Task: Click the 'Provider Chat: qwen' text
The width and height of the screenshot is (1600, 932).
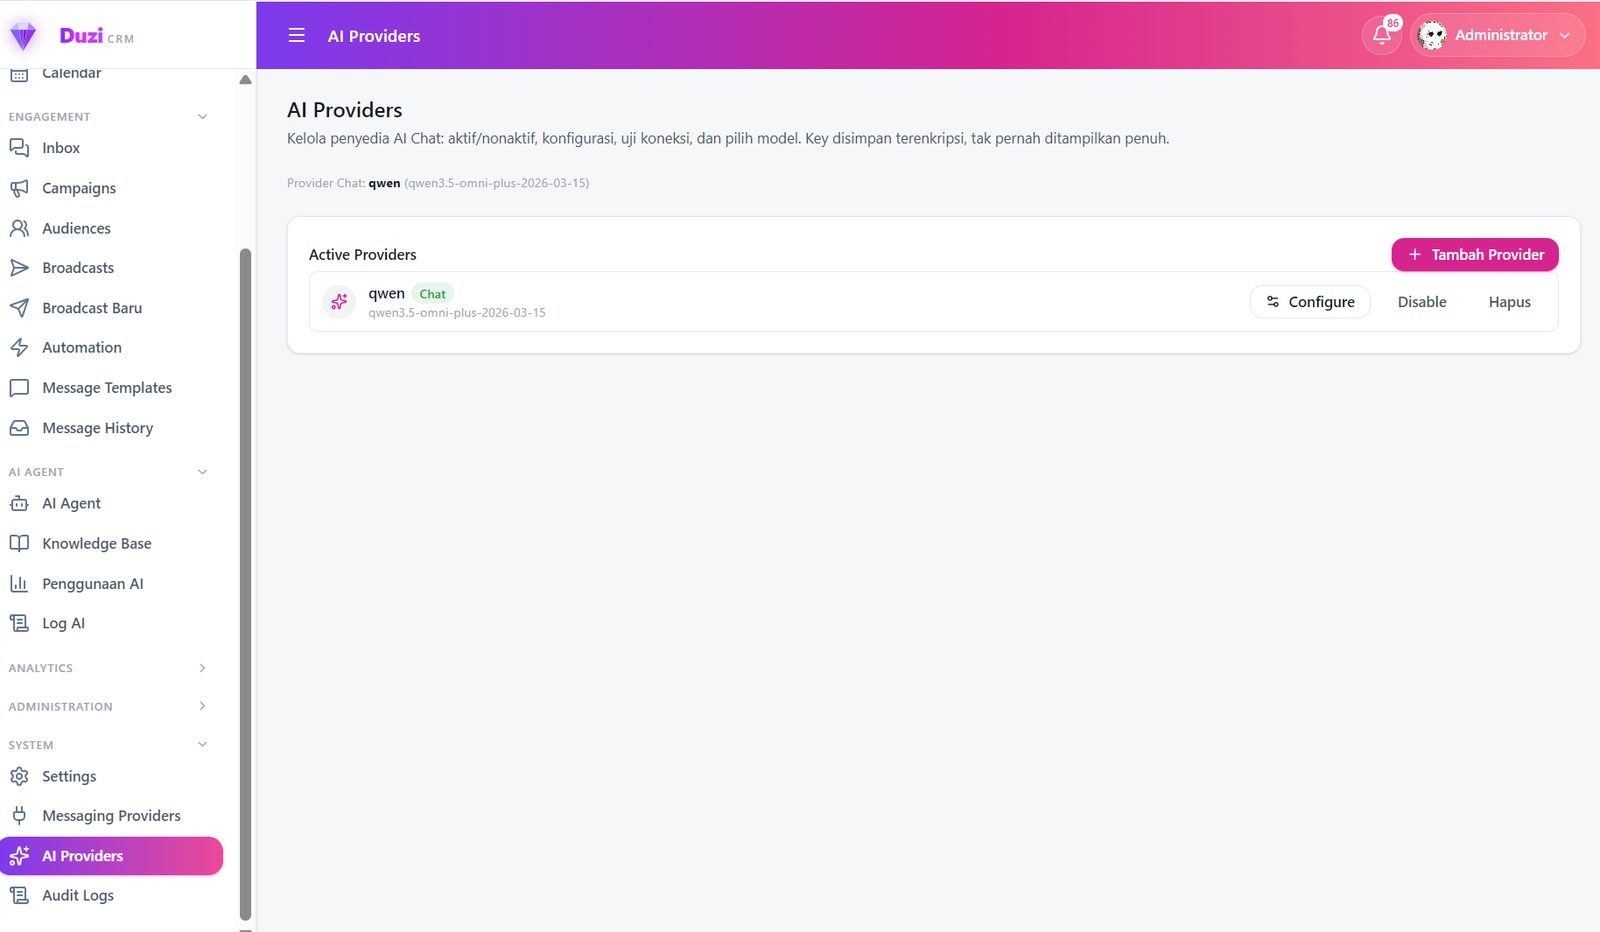Action: click(344, 183)
